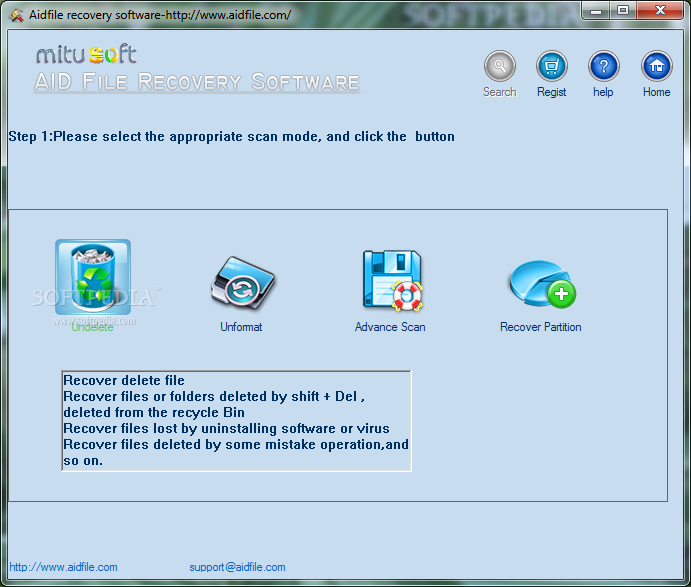The width and height of the screenshot is (691, 587).
Task: Click the Recover Partition pie icon
Action: pyautogui.click(x=542, y=284)
